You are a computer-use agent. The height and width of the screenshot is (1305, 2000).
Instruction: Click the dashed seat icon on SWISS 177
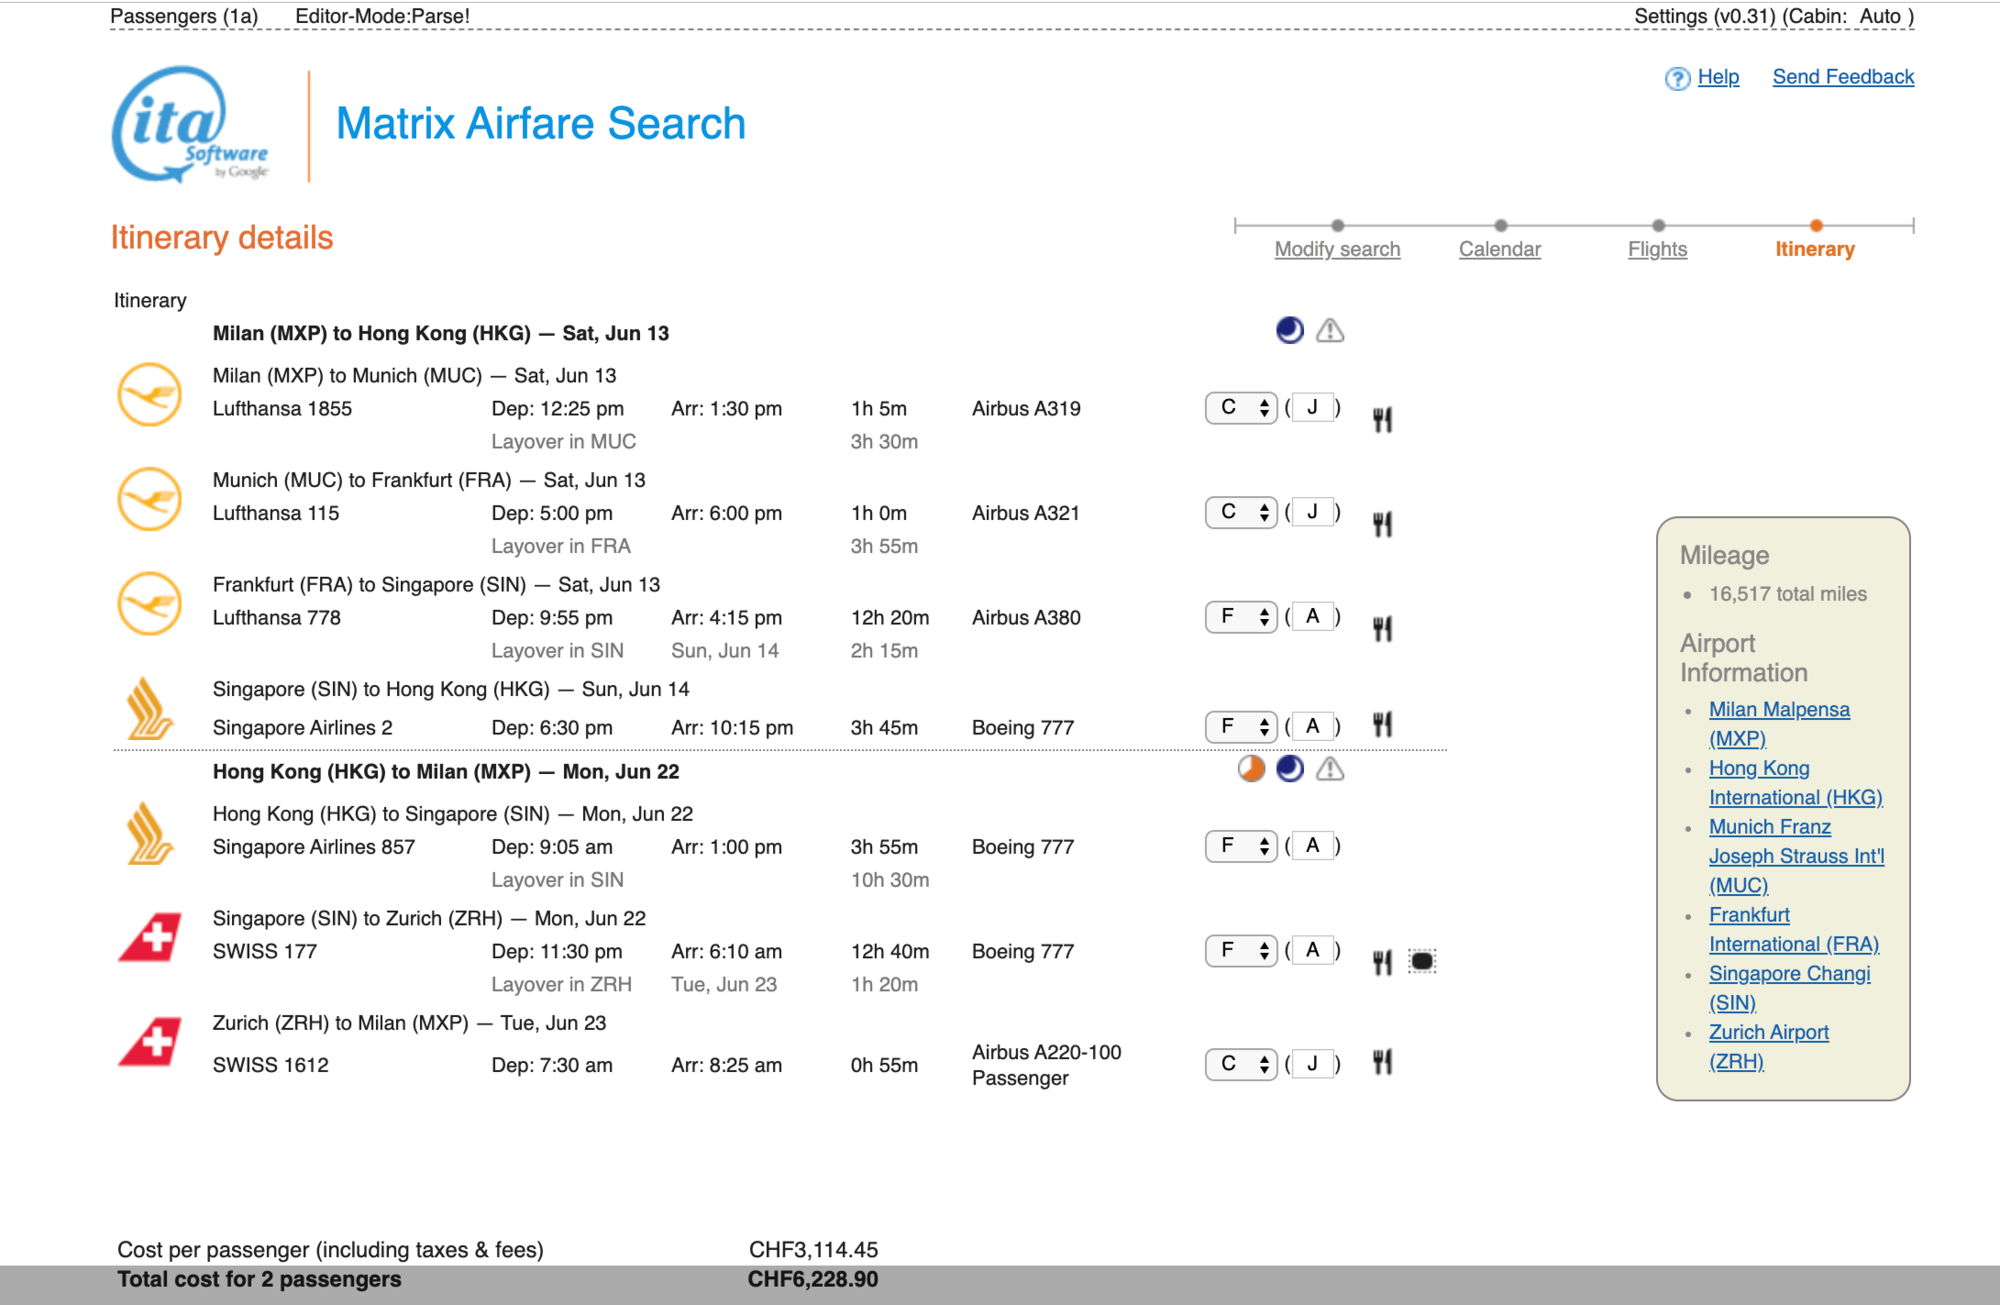tap(1421, 961)
